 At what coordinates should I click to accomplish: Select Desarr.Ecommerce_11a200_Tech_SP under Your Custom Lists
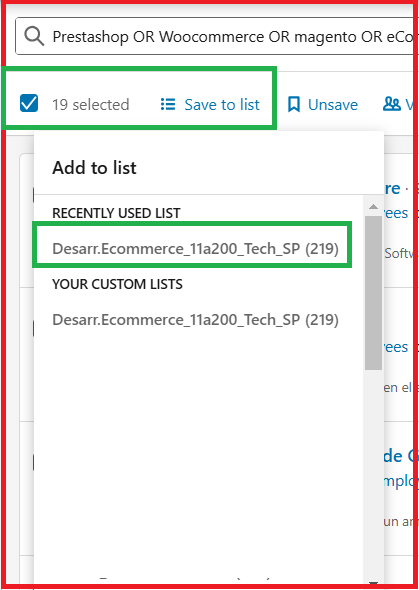pos(195,320)
